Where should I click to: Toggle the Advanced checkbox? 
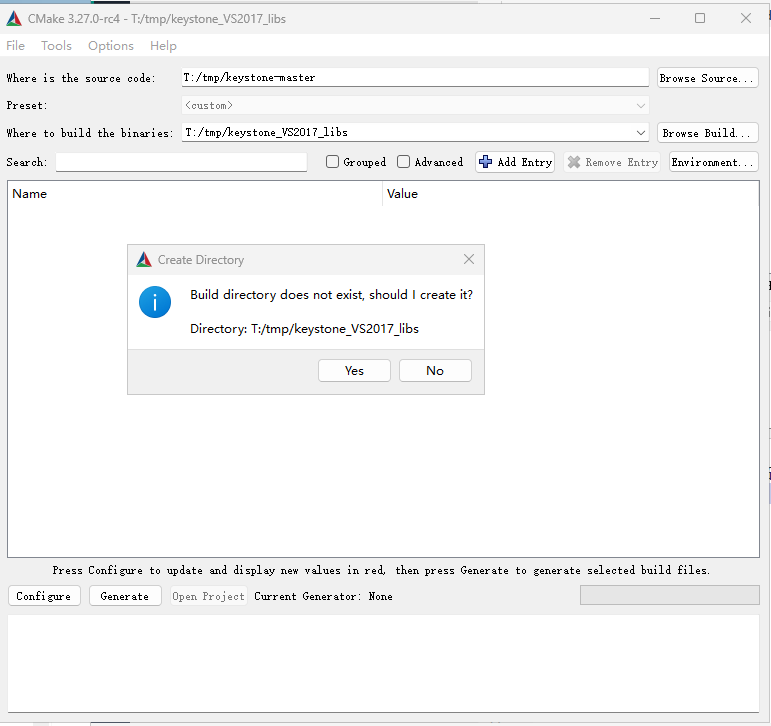(x=403, y=162)
